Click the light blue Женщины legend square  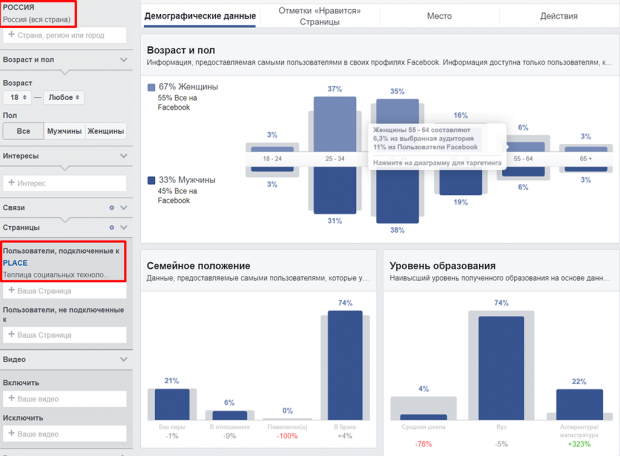click(151, 87)
